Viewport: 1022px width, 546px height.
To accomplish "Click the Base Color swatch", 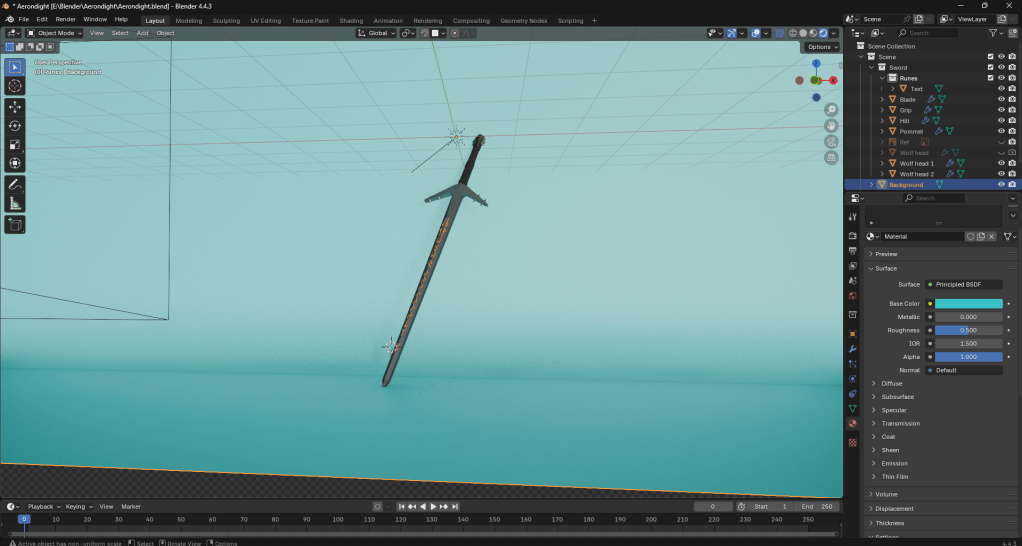I will (x=968, y=303).
